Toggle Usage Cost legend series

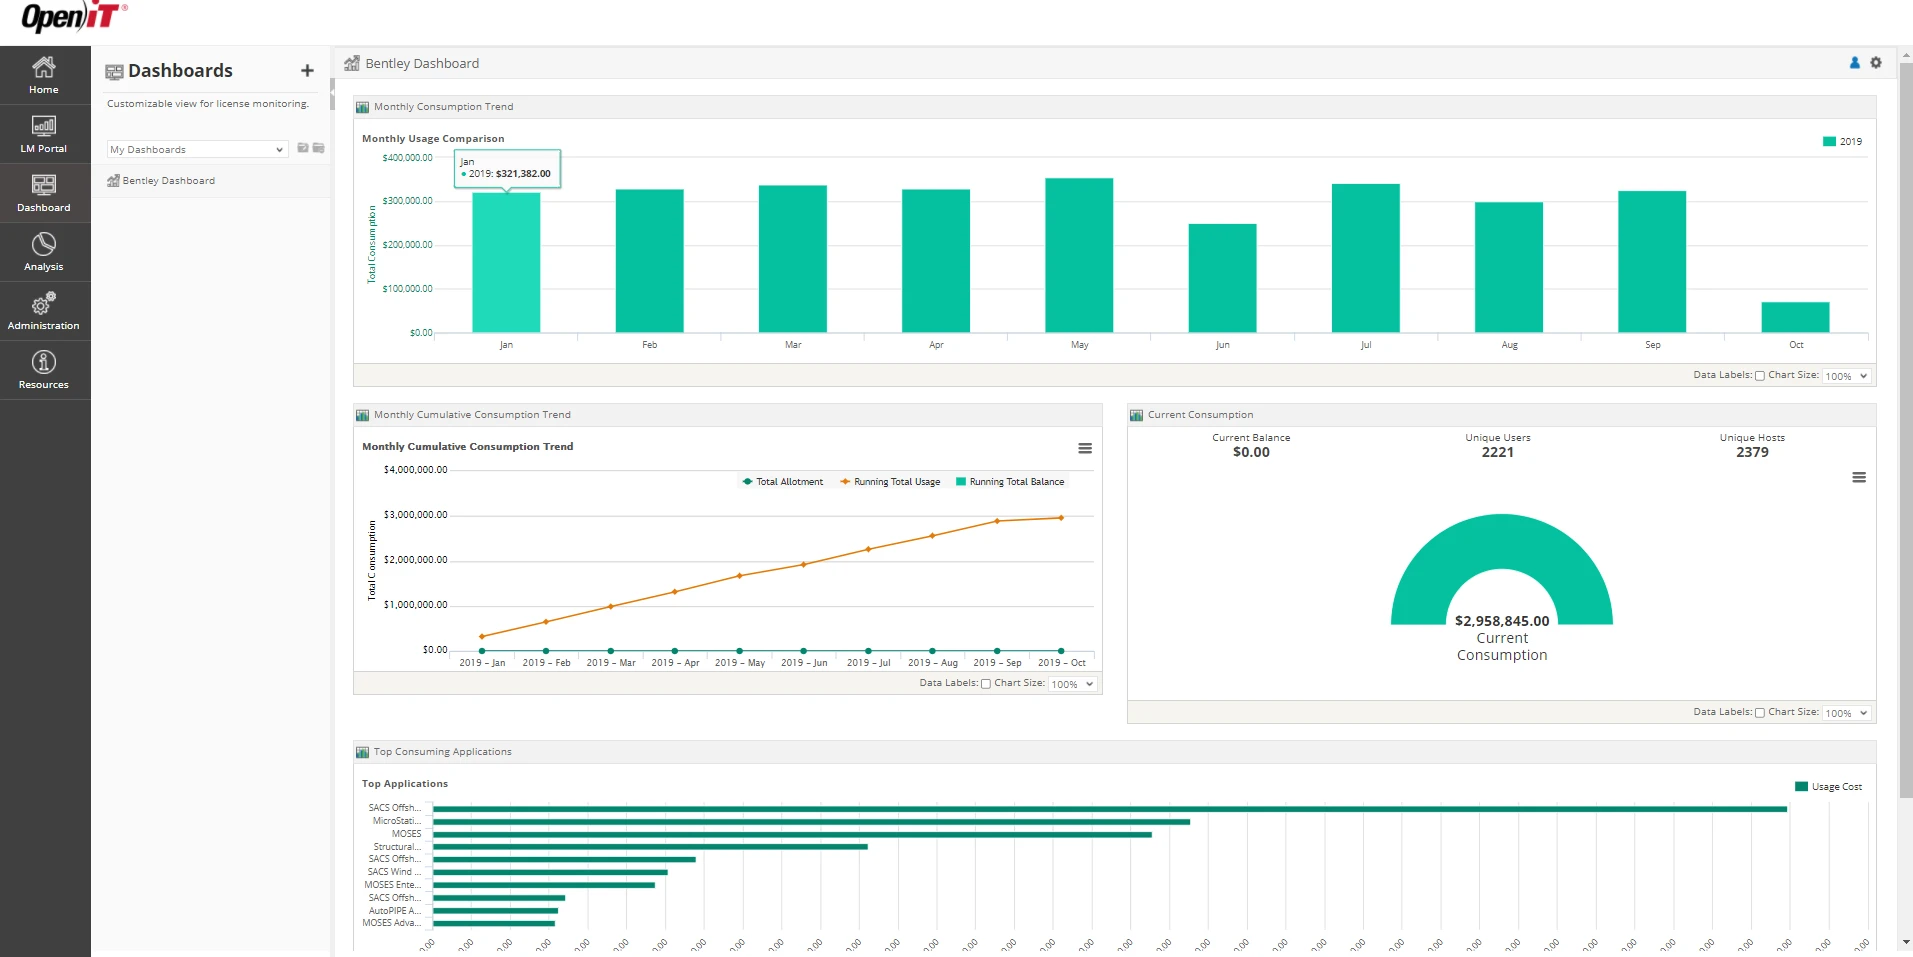(x=1829, y=787)
